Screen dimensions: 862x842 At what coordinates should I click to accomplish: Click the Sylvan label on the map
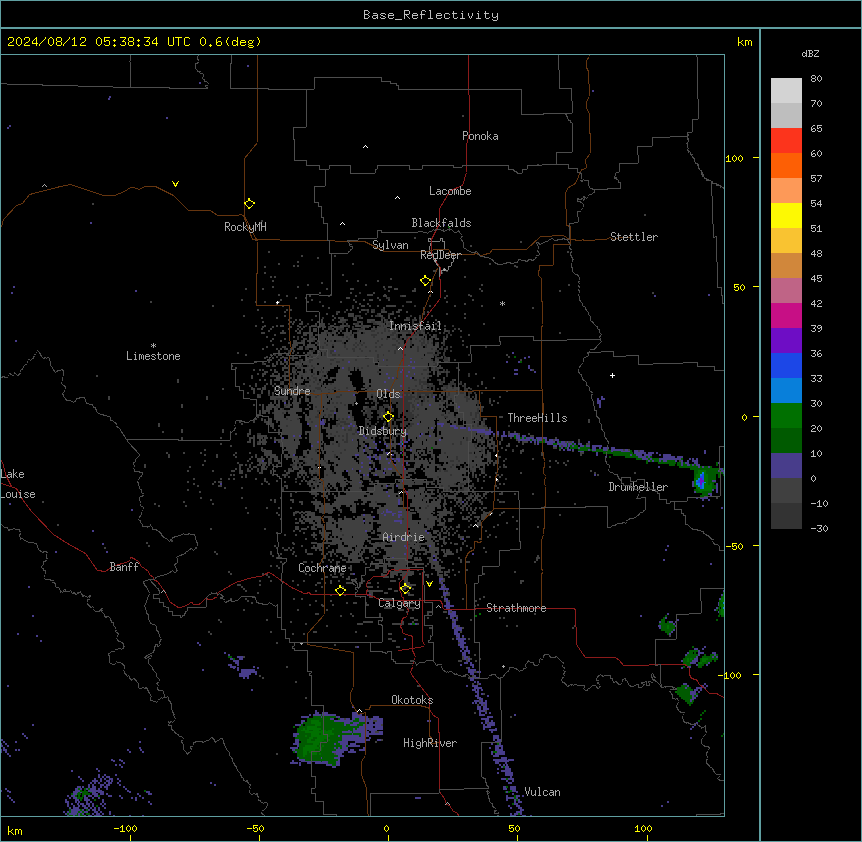[x=390, y=245]
